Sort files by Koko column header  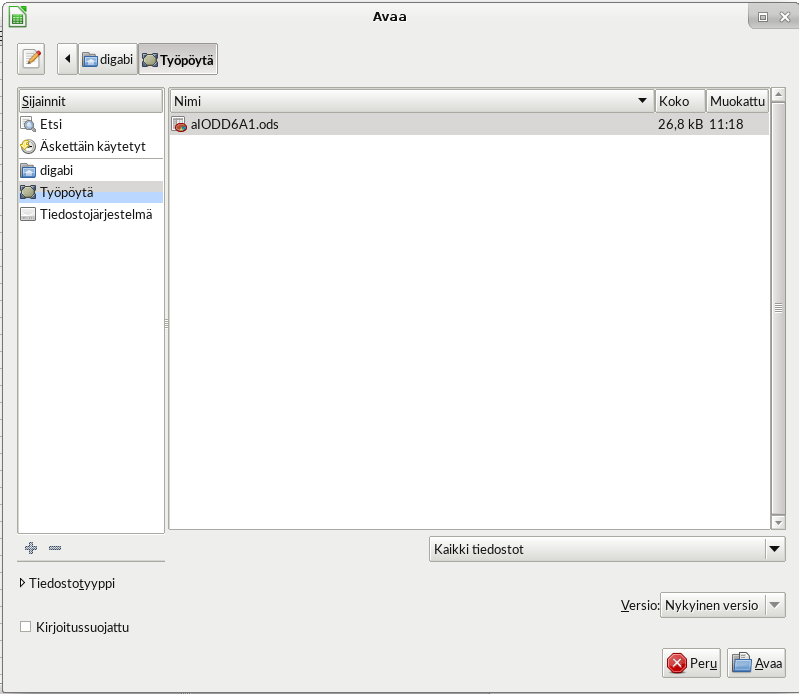679,101
